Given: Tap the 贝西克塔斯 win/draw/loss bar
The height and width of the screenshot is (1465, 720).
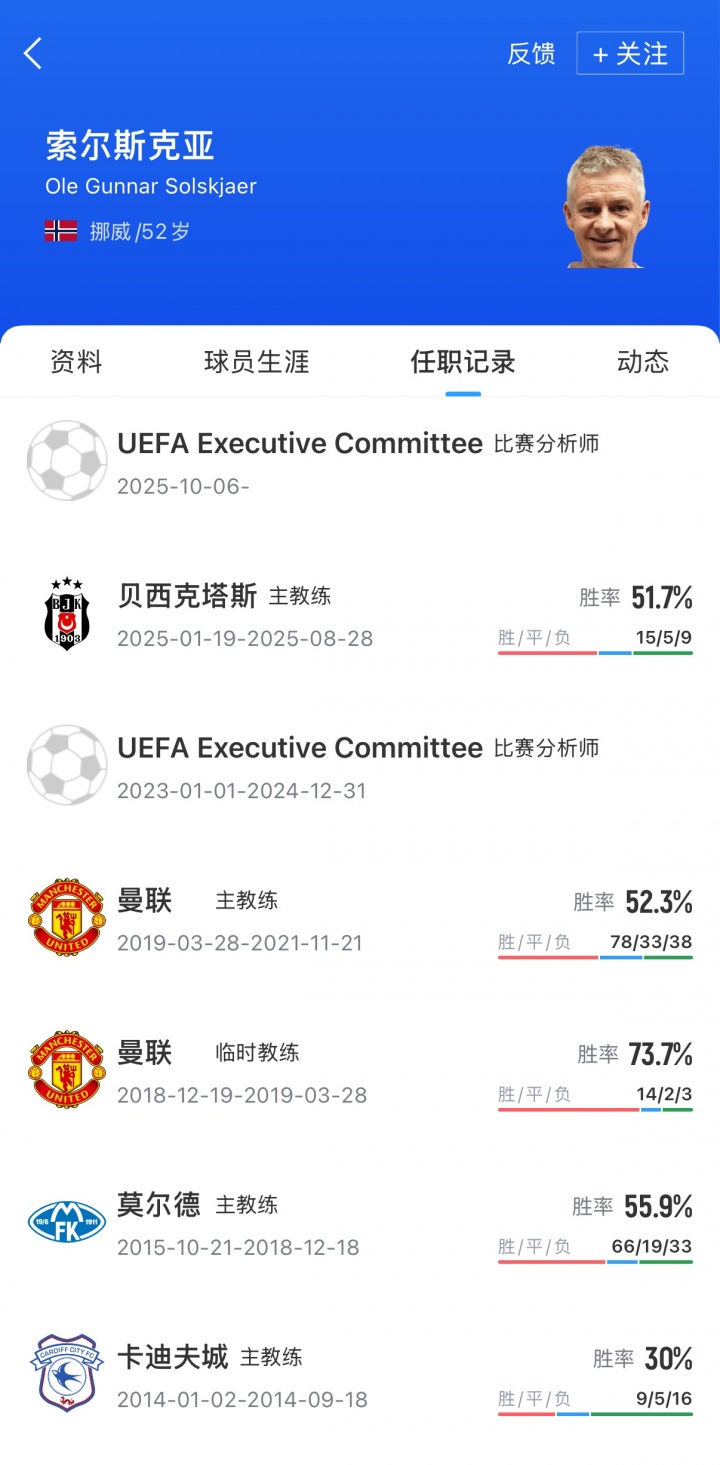Looking at the screenshot, I should click(595, 653).
